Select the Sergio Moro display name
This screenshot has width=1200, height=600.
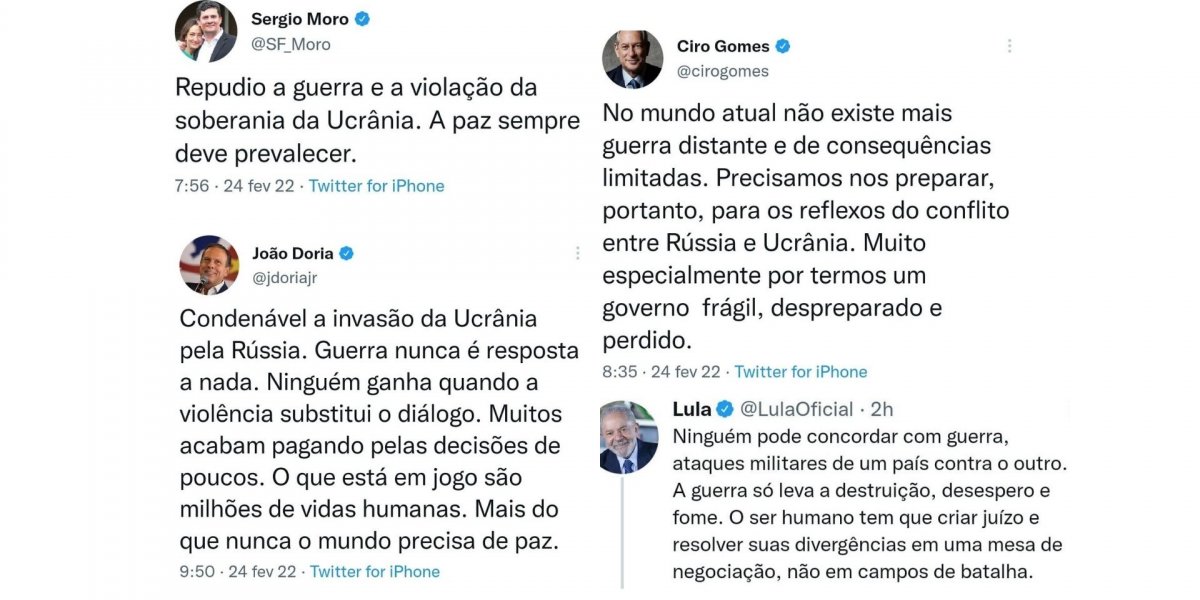point(302,18)
